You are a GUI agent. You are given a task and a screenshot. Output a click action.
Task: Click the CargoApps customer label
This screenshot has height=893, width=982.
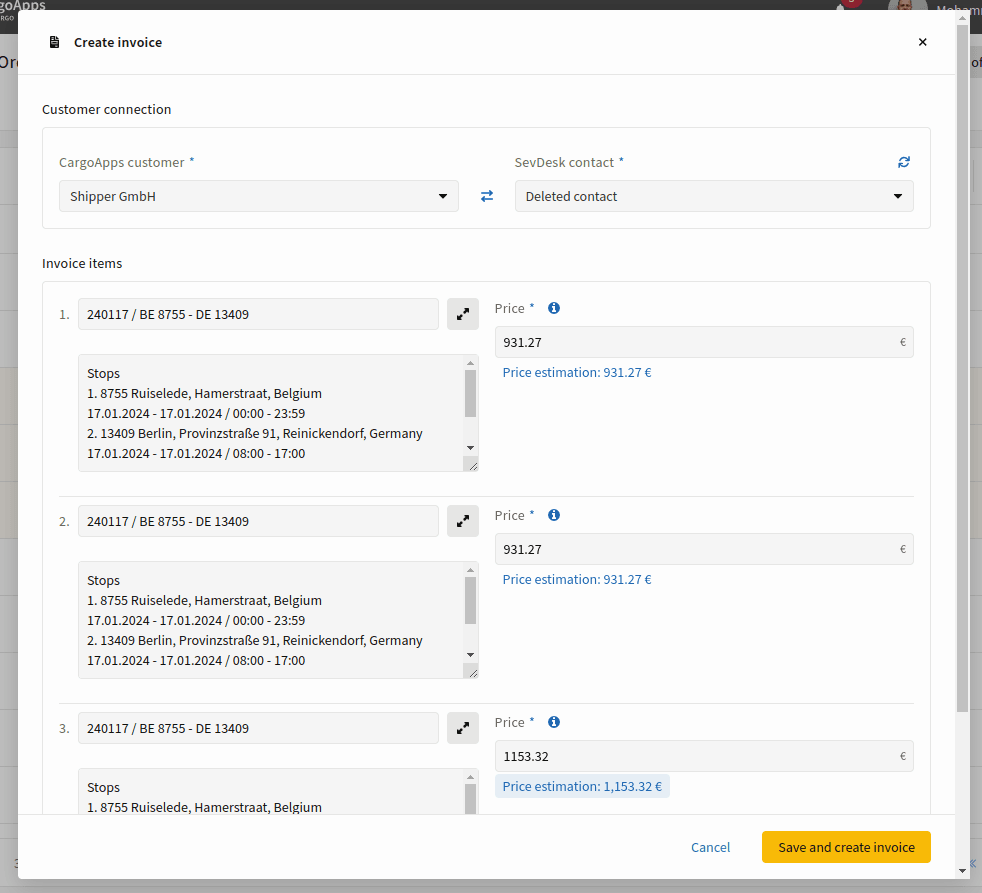(x=121, y=163)
